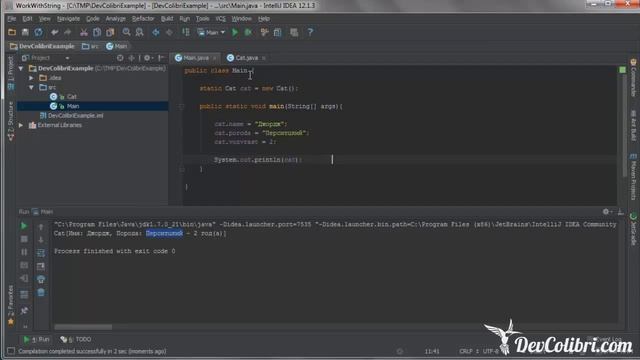Screen dimensions: 640x360
Task: Click the Copy toolbar icon
Action: (97, 32)
